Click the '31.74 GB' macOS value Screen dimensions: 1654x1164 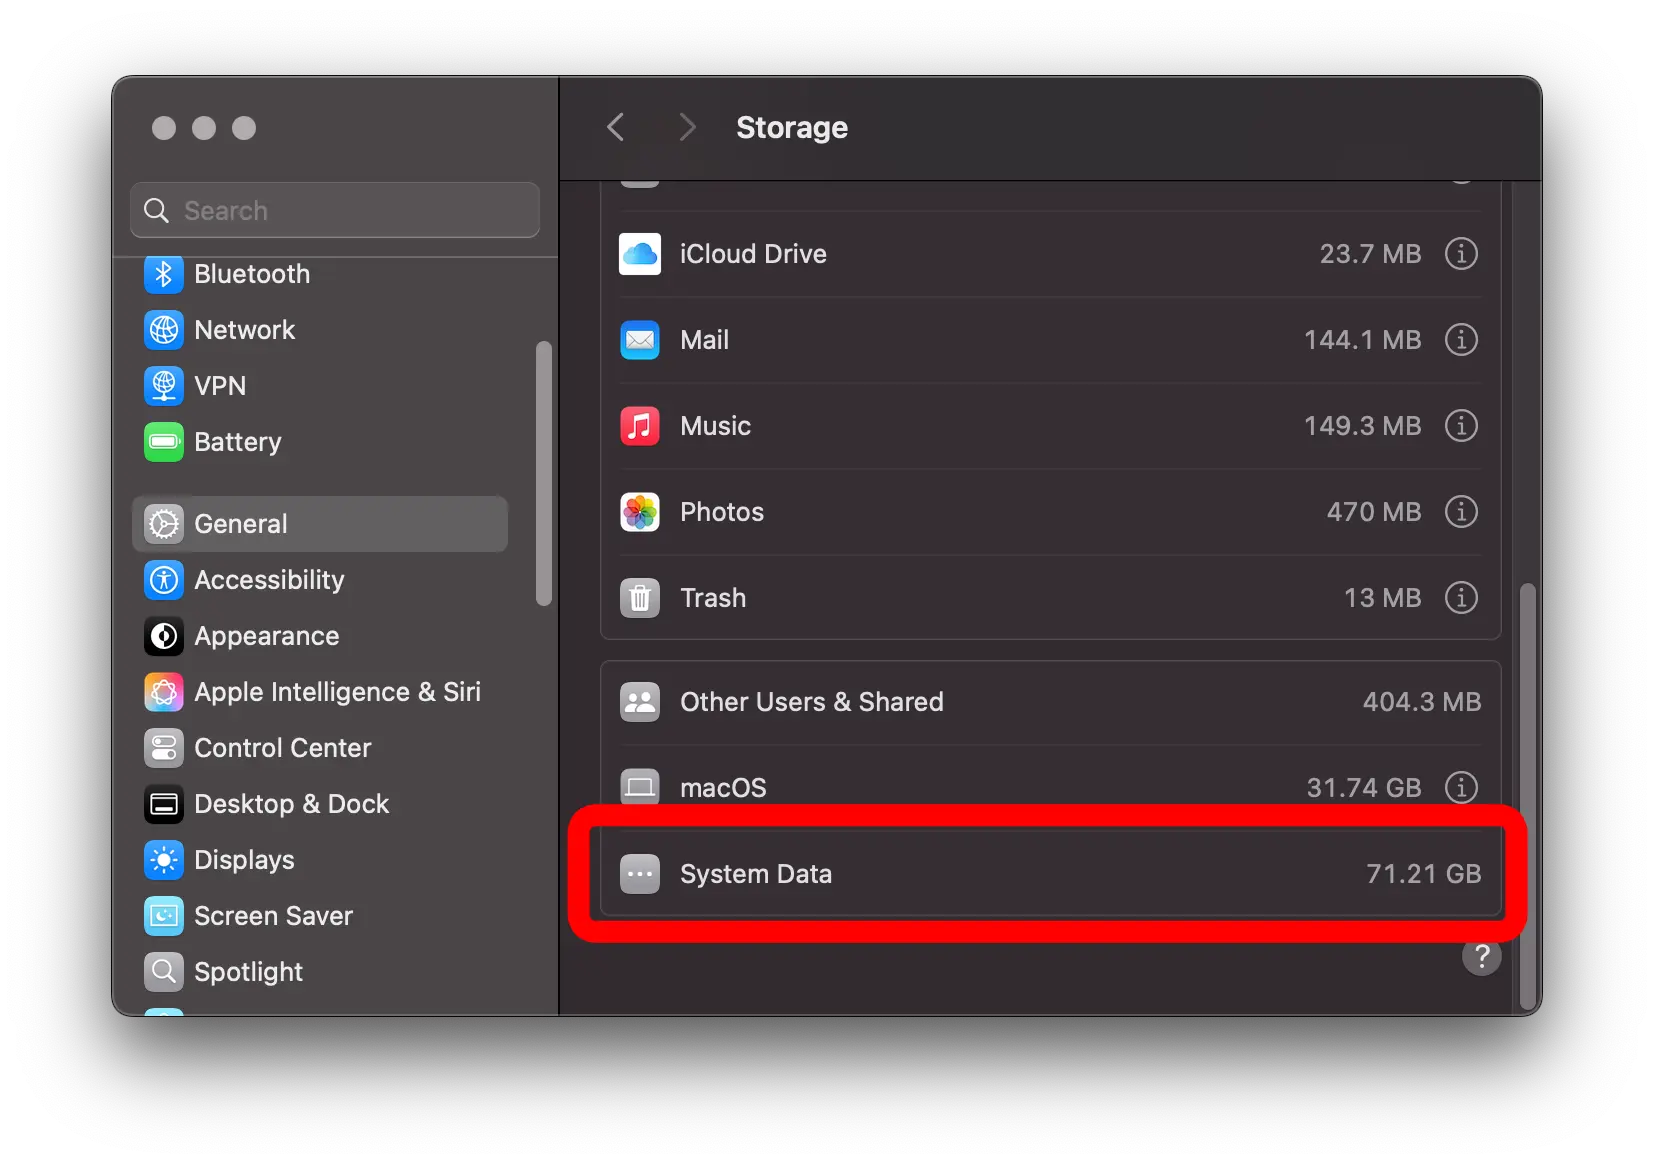[x=1364, y=788]
